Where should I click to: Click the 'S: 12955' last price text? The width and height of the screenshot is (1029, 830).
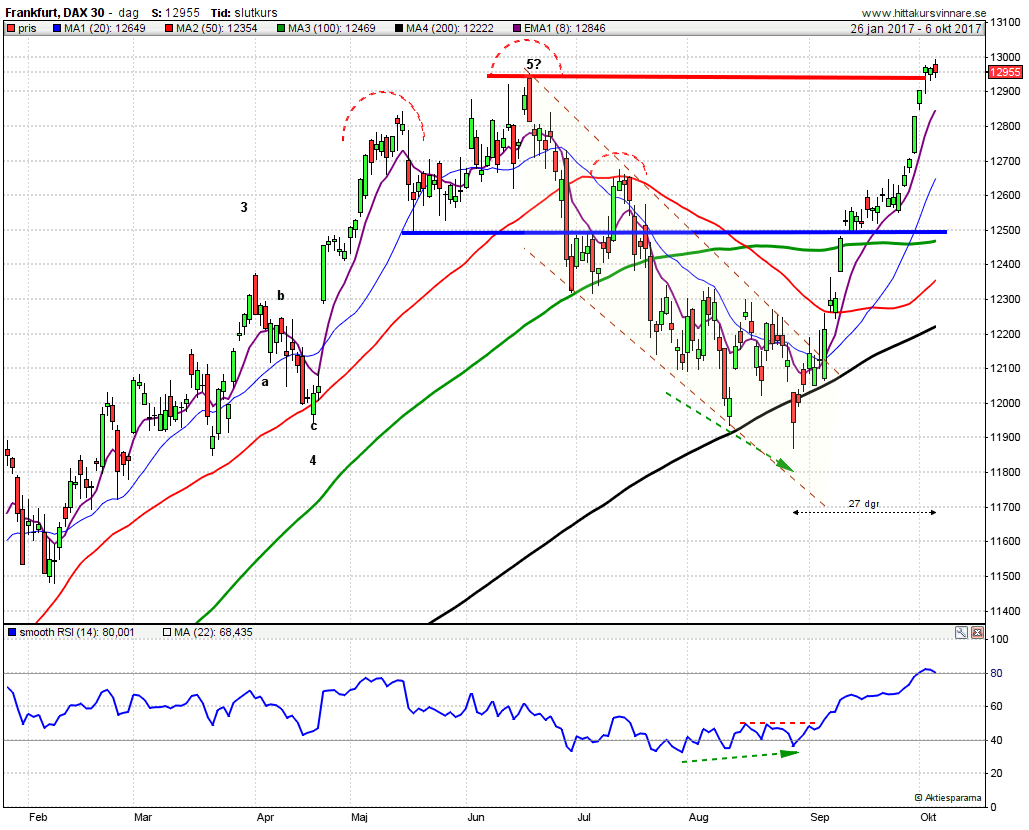[x=175, y=12]
